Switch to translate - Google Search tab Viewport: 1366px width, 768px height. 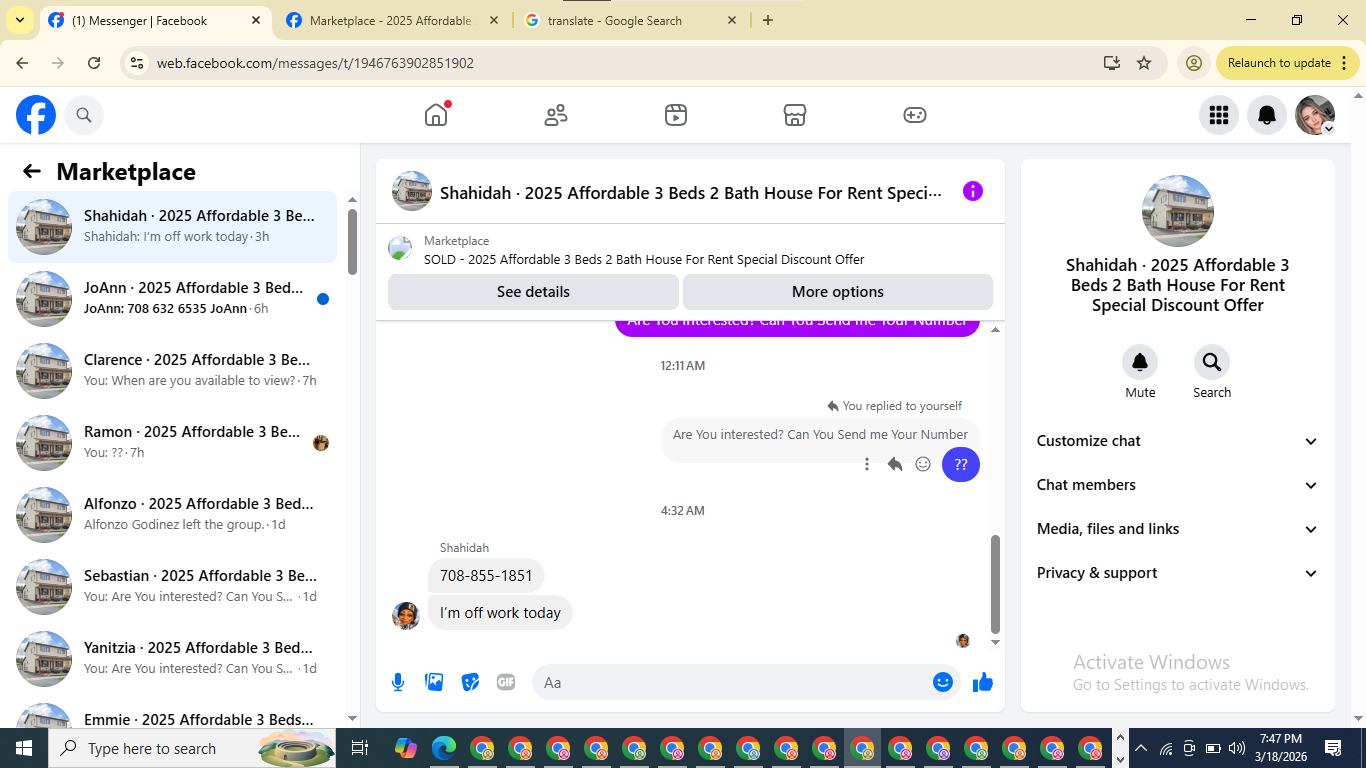click(x=630, y=20)
